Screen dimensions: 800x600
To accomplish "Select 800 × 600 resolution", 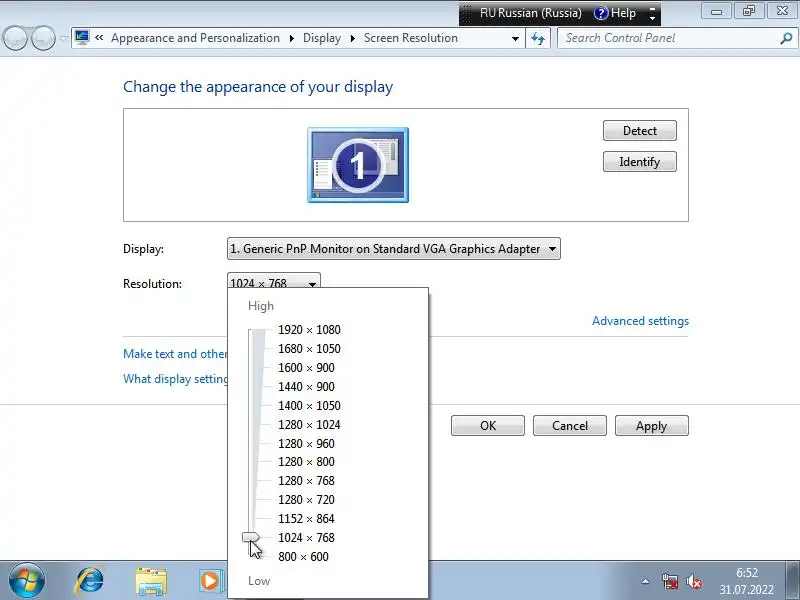I will pyautogui.click(x=303, y=557).
